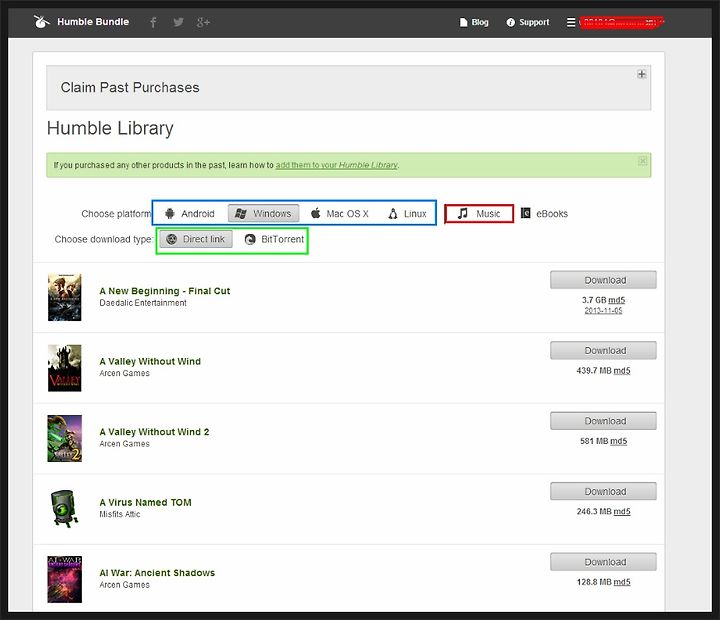The width and height of the screenshot is (720, 620).
Task: Click 'Misfits Attic' publisher text
Action: coord(120,514)
